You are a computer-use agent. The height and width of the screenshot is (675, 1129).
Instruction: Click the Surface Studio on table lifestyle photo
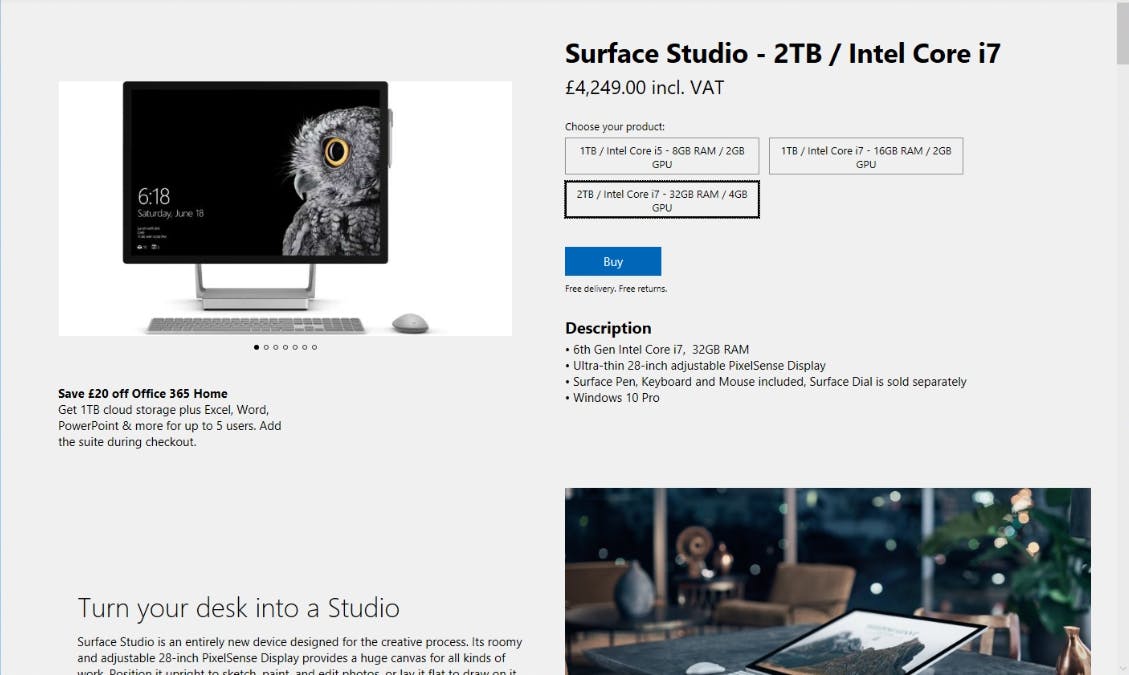click(x=827, y=581)
